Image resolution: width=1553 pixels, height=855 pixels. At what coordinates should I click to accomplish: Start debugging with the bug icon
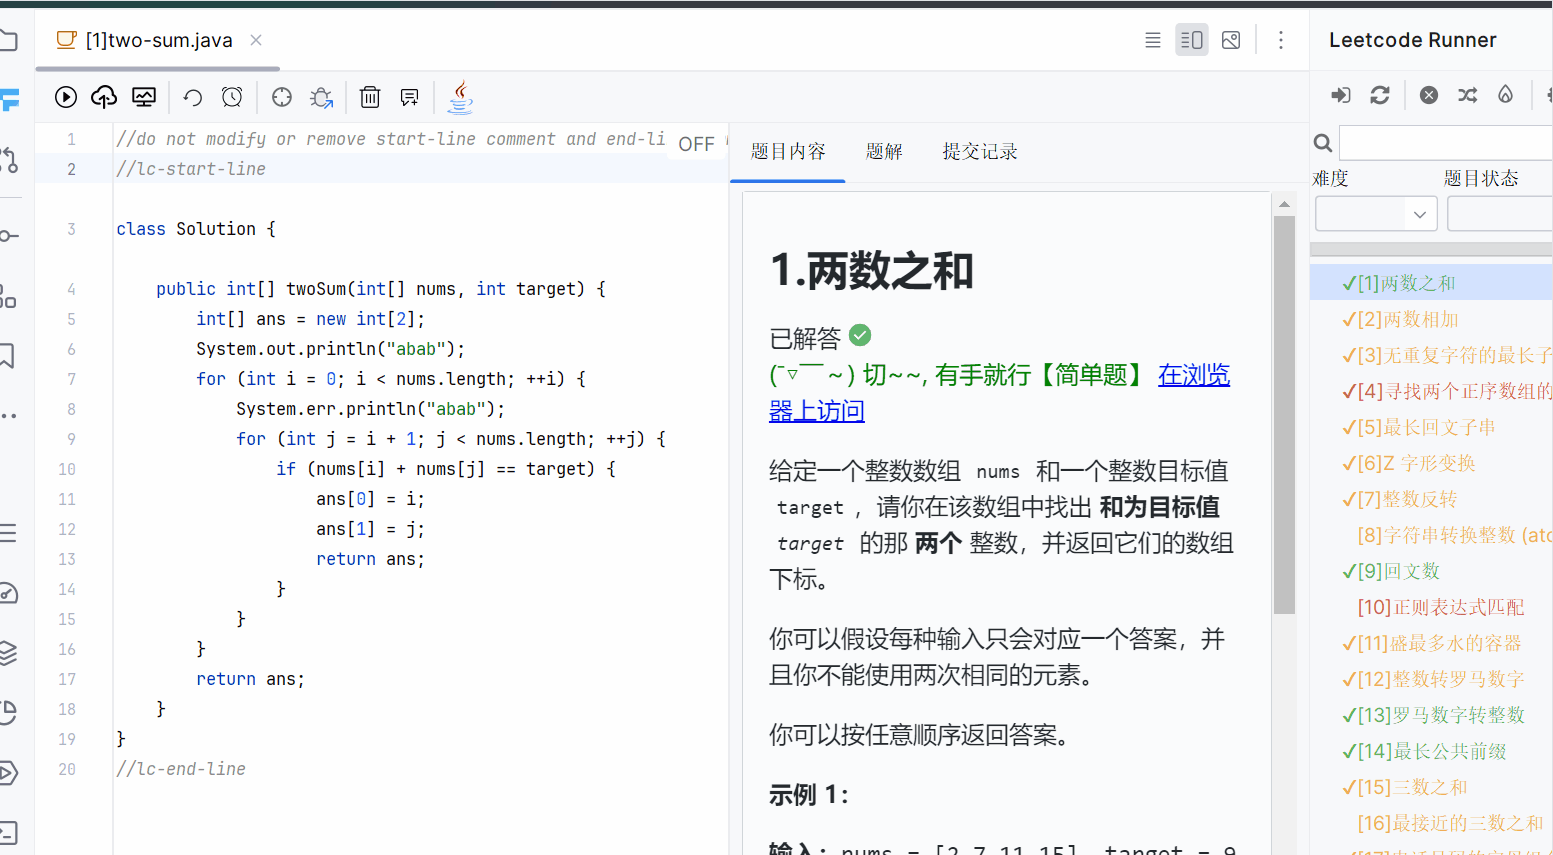(x=321, y=97)
